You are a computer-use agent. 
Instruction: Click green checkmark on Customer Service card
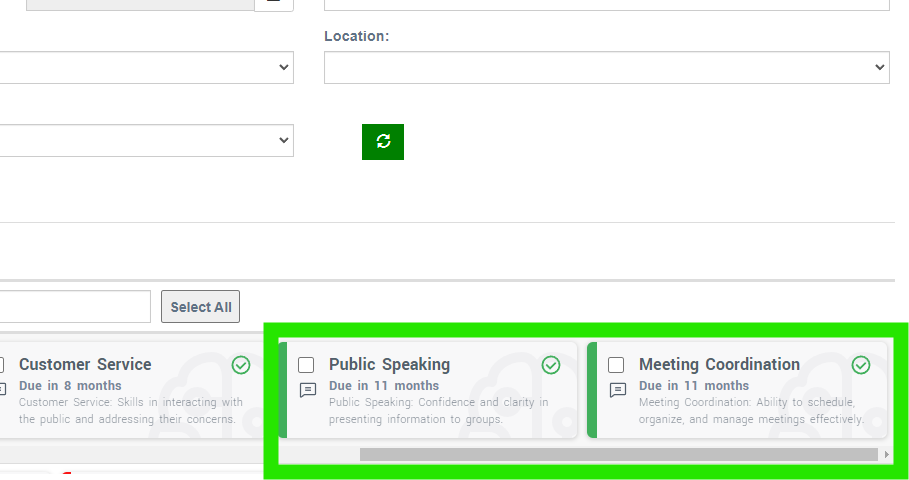pyautogui.click(x=241, y=365)
